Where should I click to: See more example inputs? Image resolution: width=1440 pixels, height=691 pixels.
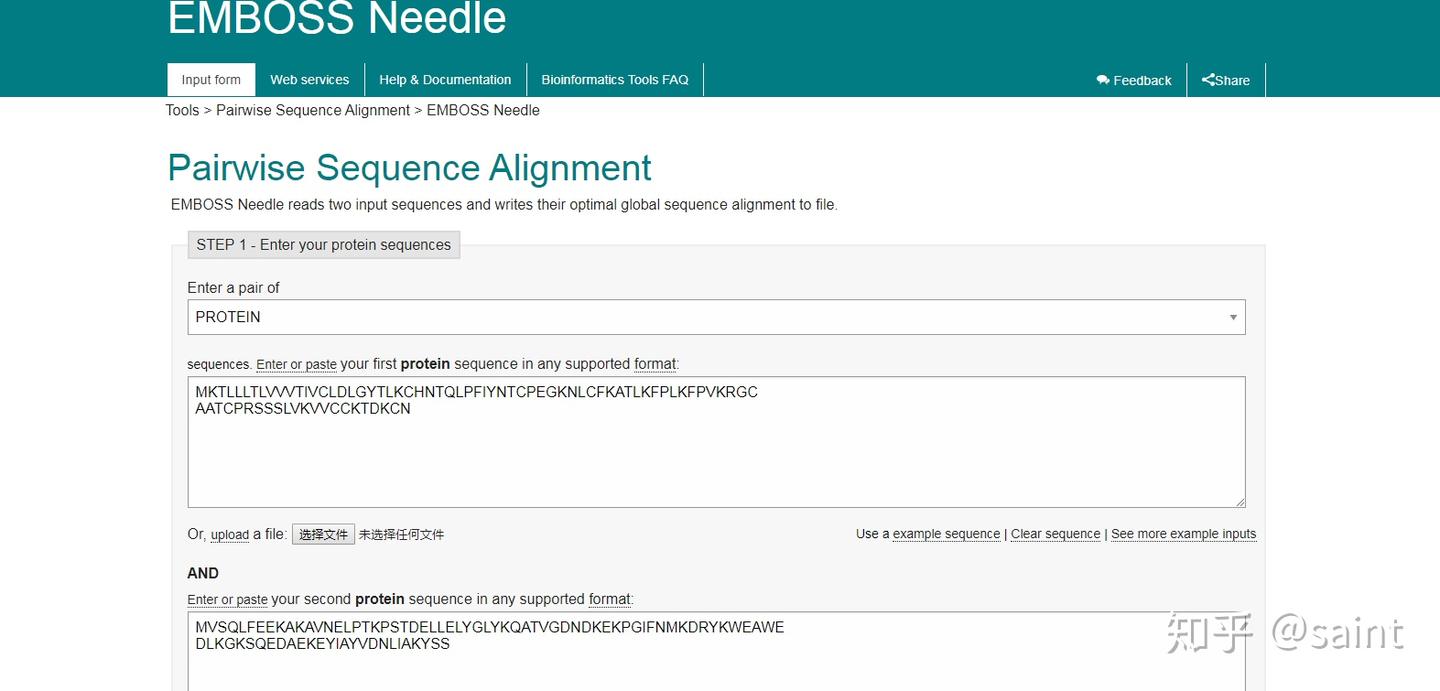click(1184, 534)
